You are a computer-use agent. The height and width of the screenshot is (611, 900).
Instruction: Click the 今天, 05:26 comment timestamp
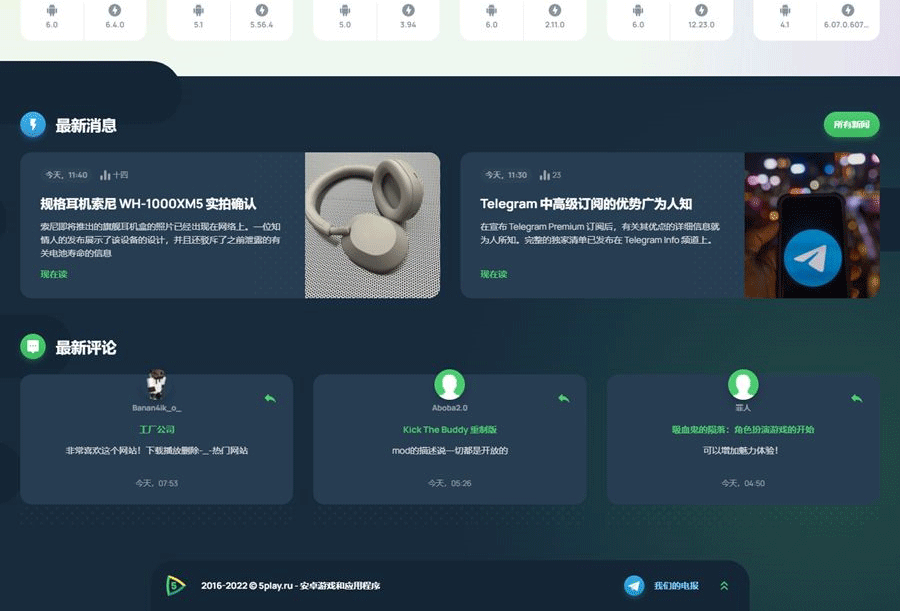pos(449,484)
